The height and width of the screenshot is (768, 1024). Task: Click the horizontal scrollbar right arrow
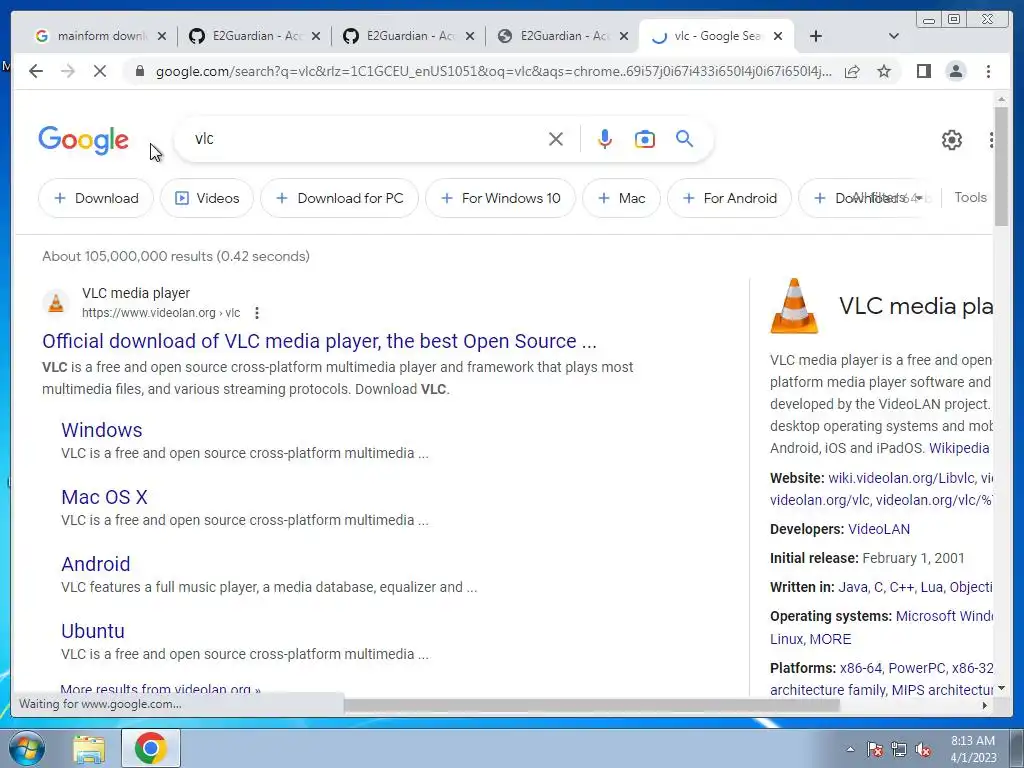[x=985, y=705]
